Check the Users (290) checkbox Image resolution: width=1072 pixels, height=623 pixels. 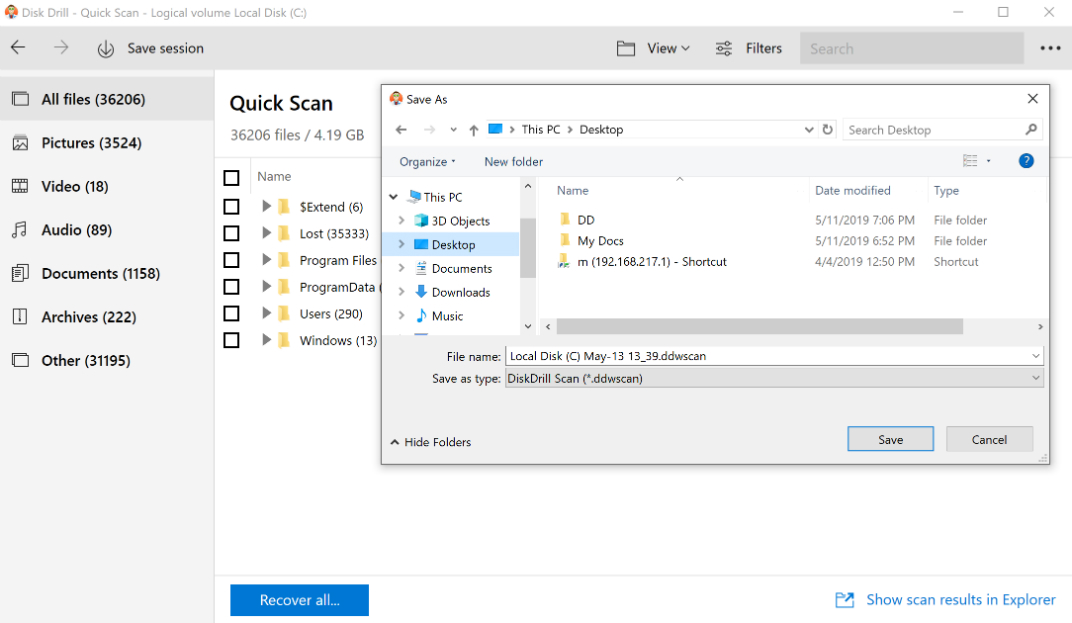tap(232, 313)
